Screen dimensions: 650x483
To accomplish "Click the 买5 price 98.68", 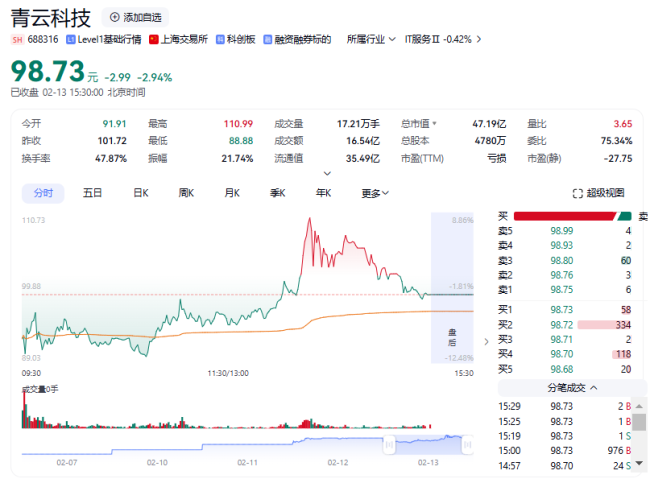I will point(562,369).
